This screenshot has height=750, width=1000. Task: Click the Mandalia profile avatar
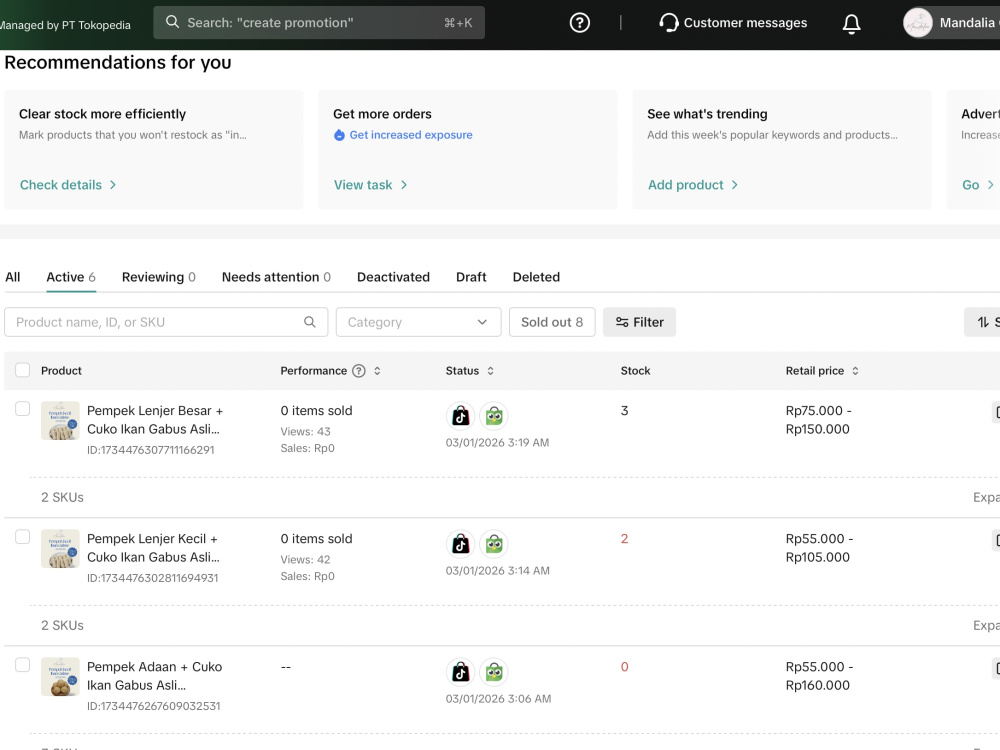point(918,23)
